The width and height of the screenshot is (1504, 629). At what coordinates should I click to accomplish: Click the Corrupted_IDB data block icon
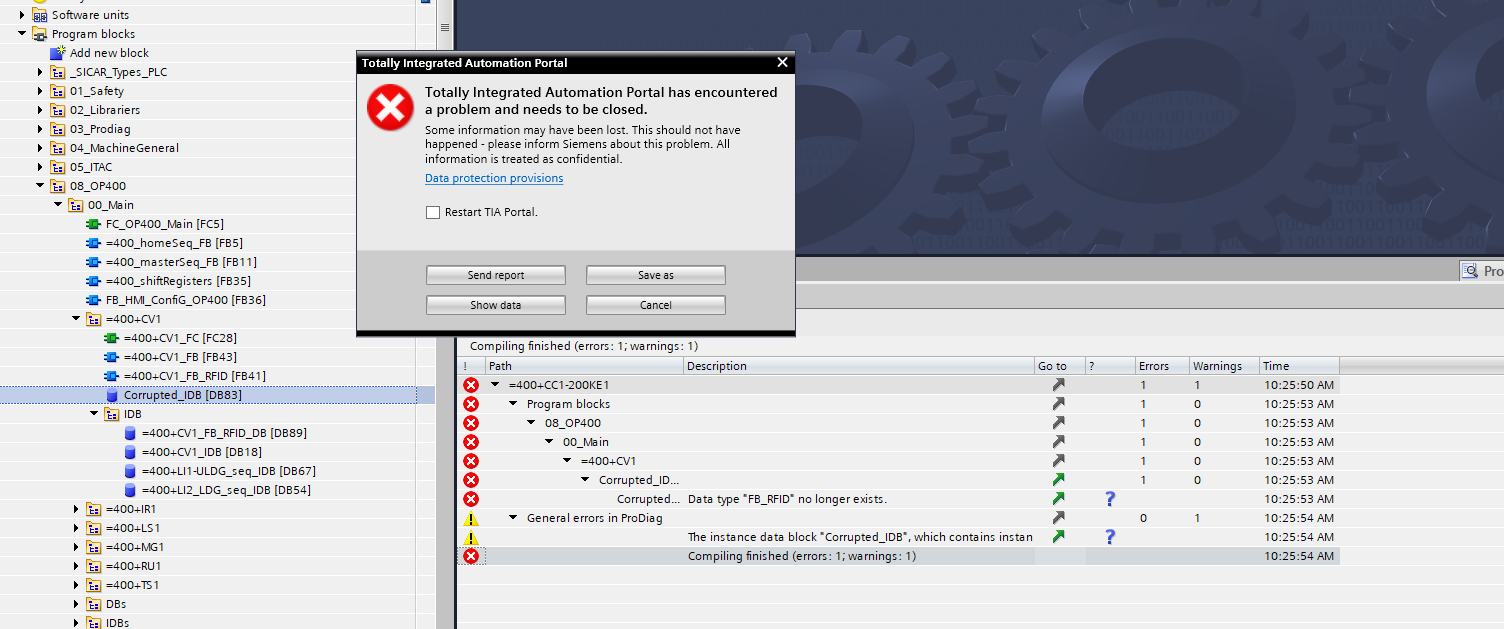112,395
